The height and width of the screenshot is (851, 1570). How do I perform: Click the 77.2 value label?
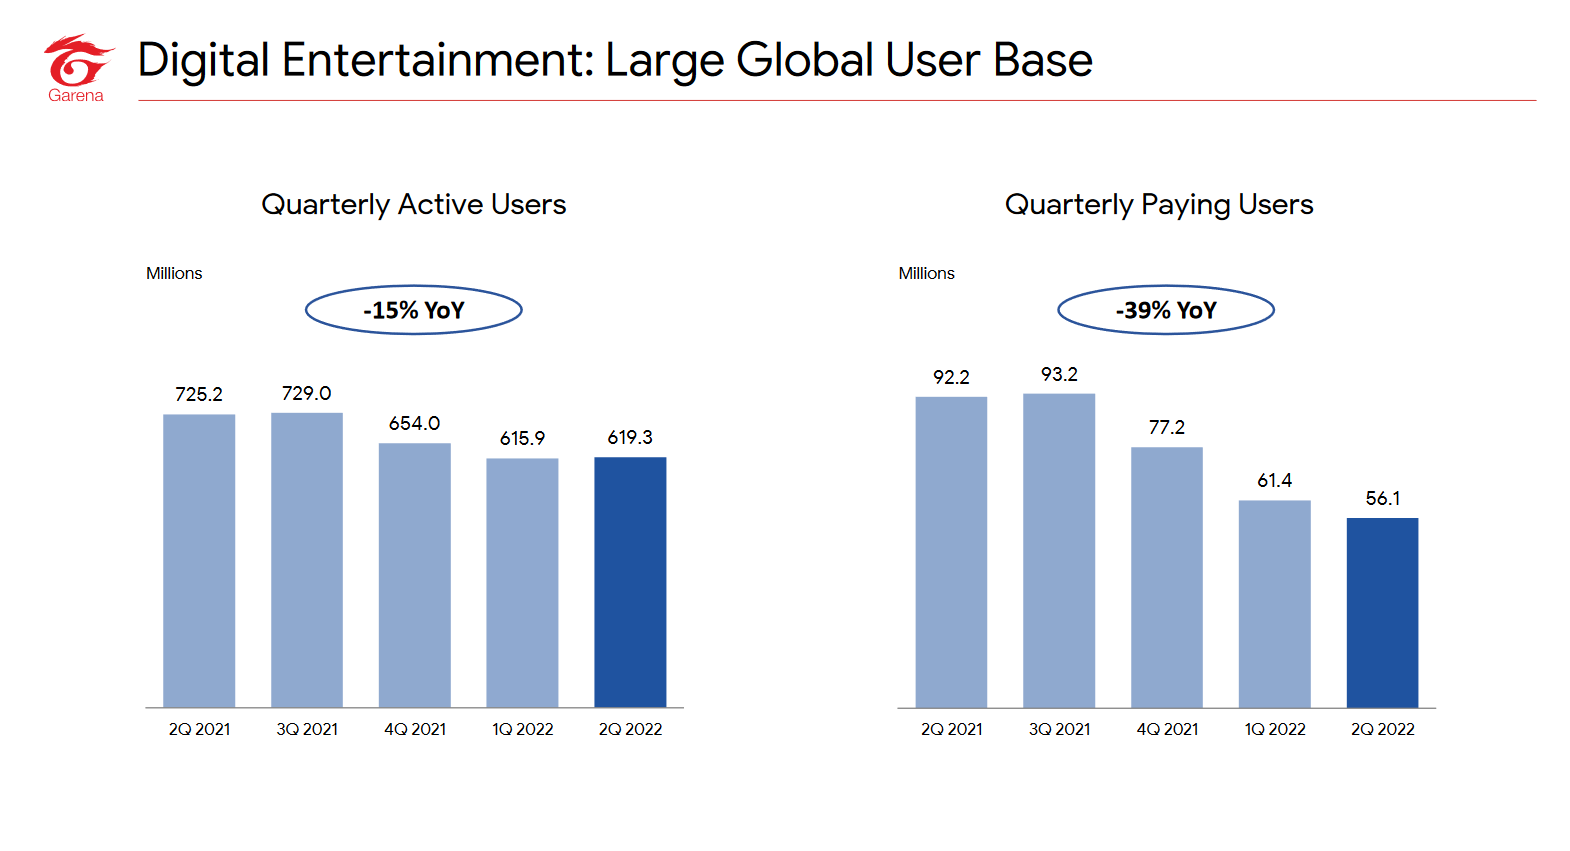pos(1167,427)
